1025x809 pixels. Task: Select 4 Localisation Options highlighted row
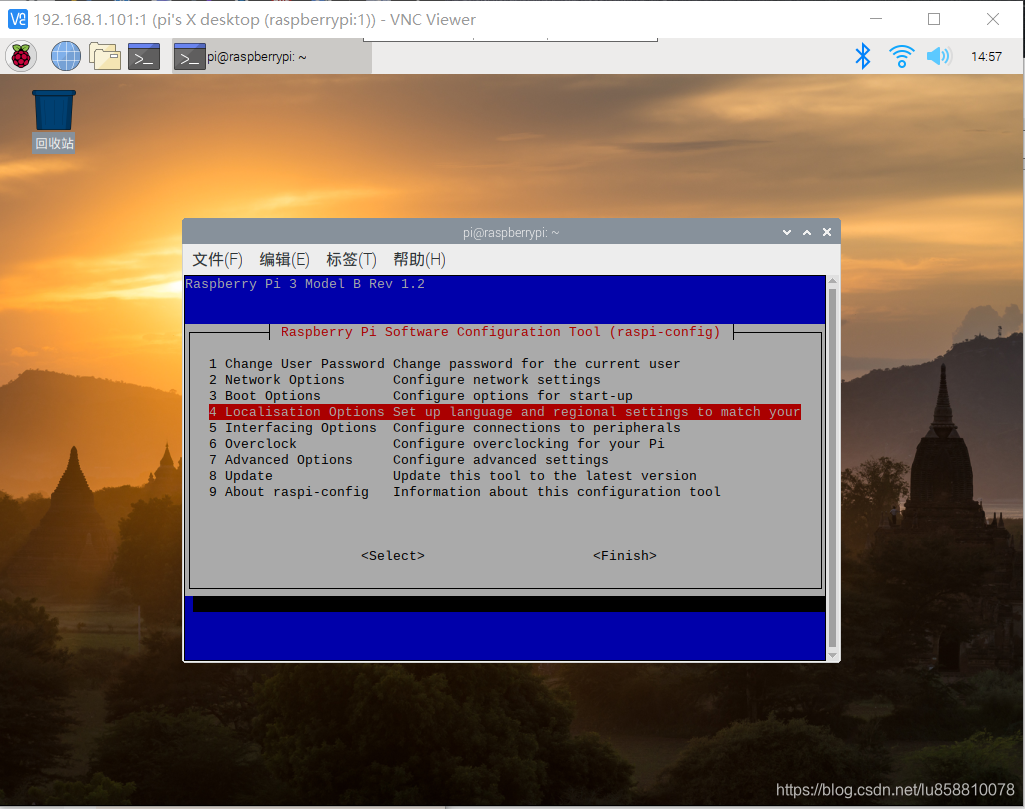[505, 412]
